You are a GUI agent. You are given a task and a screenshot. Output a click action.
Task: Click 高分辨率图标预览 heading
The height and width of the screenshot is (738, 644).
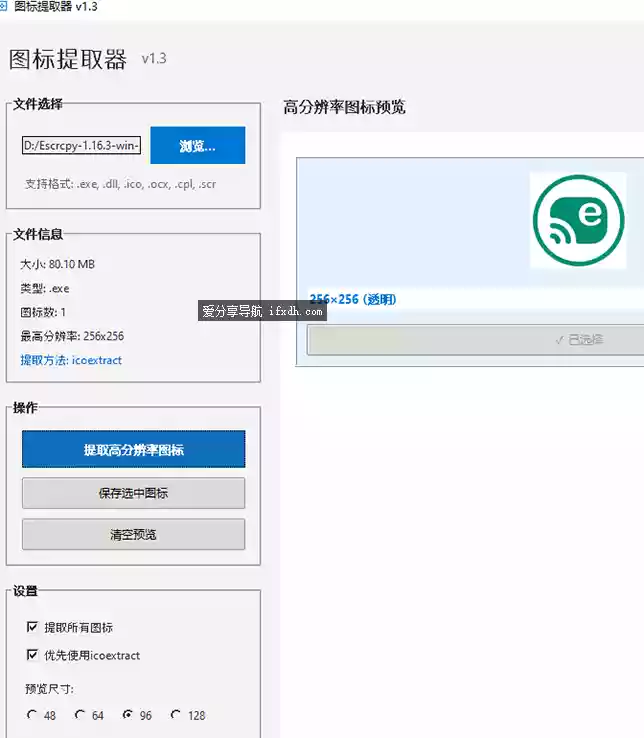(x=344, y=107)
